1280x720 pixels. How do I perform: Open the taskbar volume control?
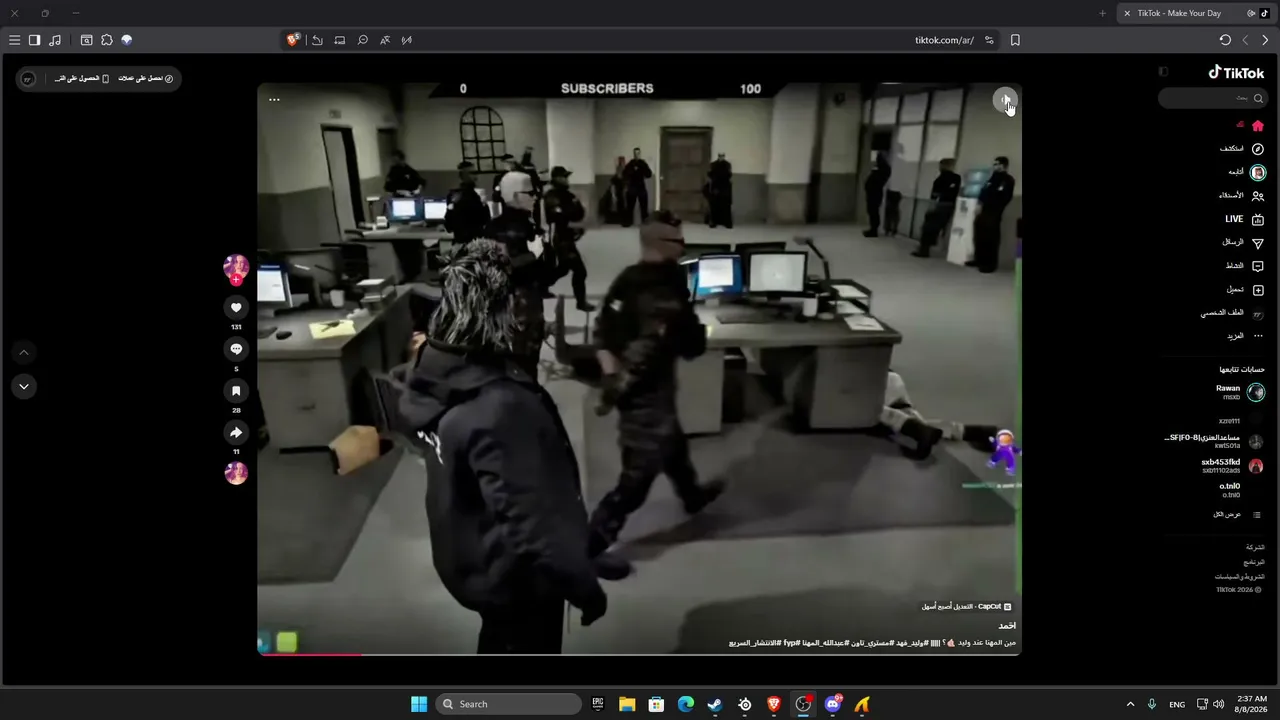pyautogui.click(x=1218, y=704)
